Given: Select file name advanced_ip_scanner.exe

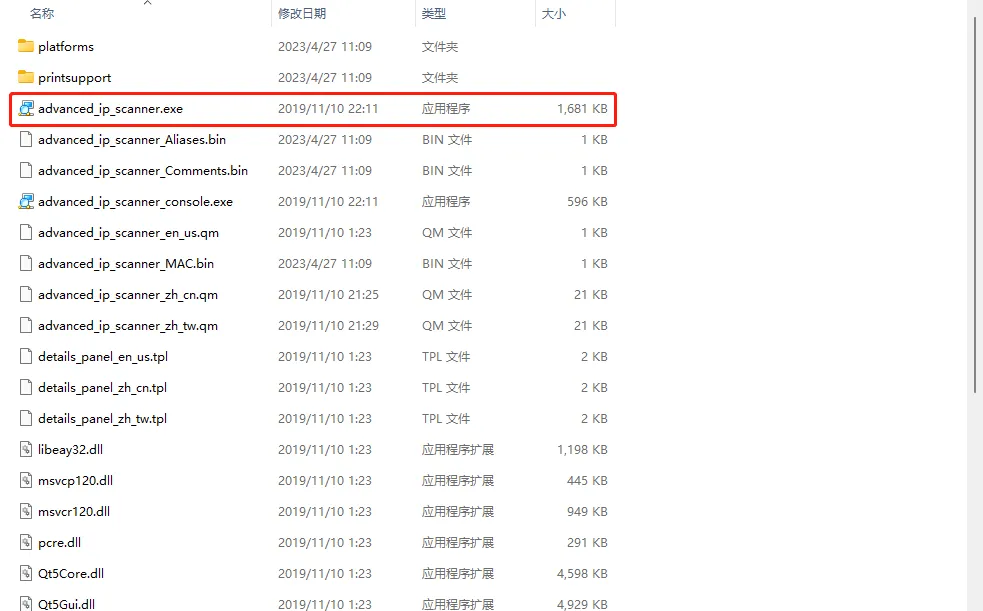Looking at the screenshot, I should [x=110, y=108].
